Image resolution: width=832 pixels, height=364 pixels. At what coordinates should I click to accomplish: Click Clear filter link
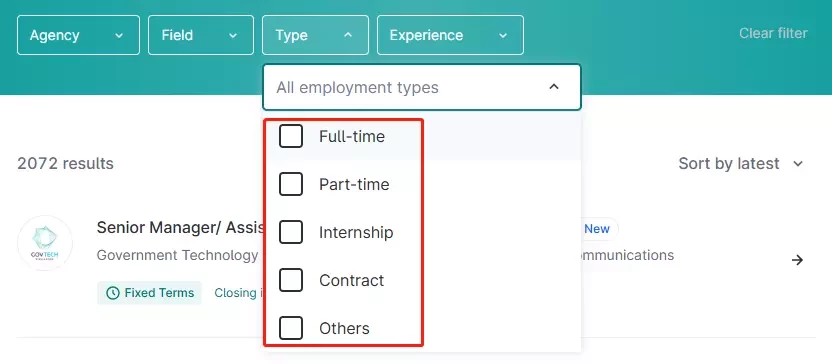773,33
